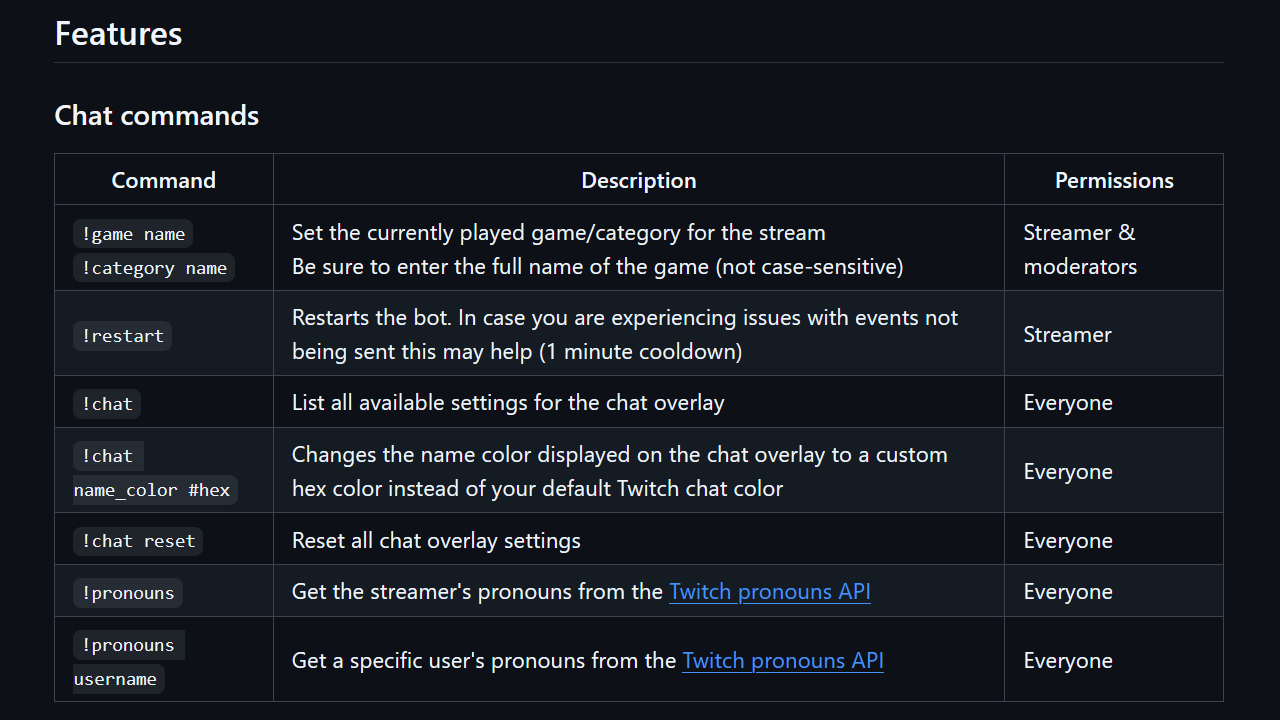The height and width of the screenshot is (720, 1280).
Task: Open Twitch pronouns API link for streamer's pronouns
Action: (x=769, y=592)
